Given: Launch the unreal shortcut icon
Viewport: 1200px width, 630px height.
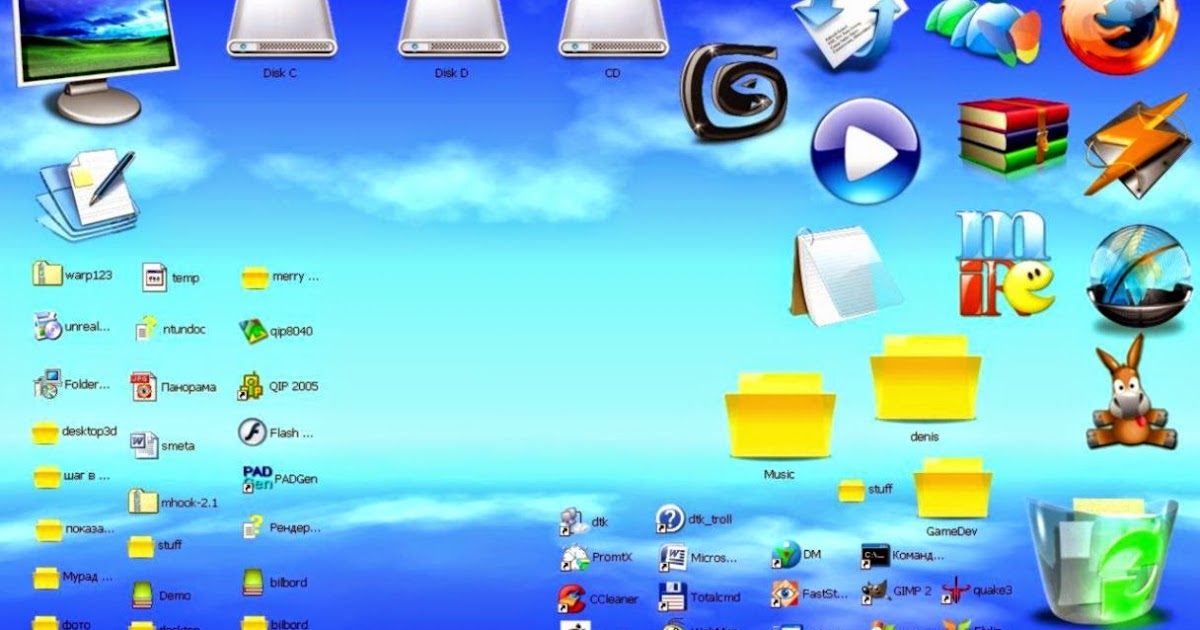Looking at the screenshot, I should point(47,326).
